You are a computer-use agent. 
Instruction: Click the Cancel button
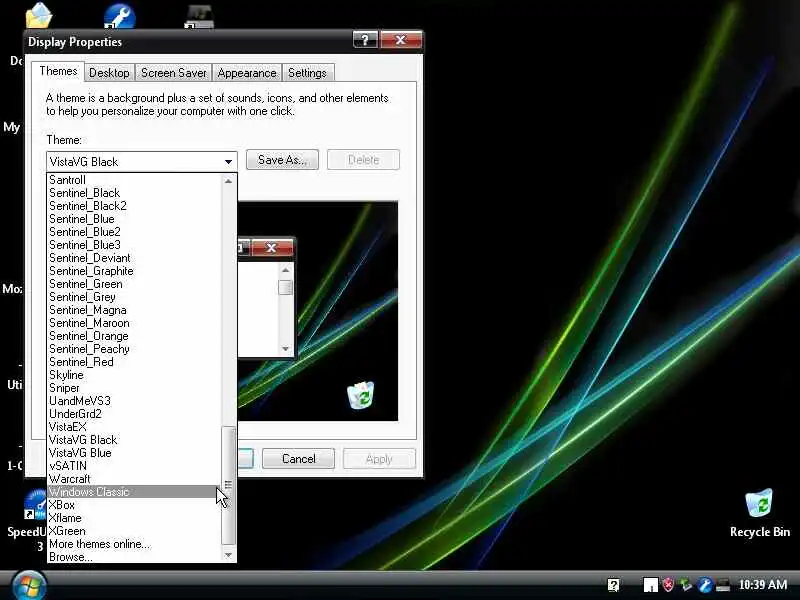pyautogui.click(x=298, y=459)
